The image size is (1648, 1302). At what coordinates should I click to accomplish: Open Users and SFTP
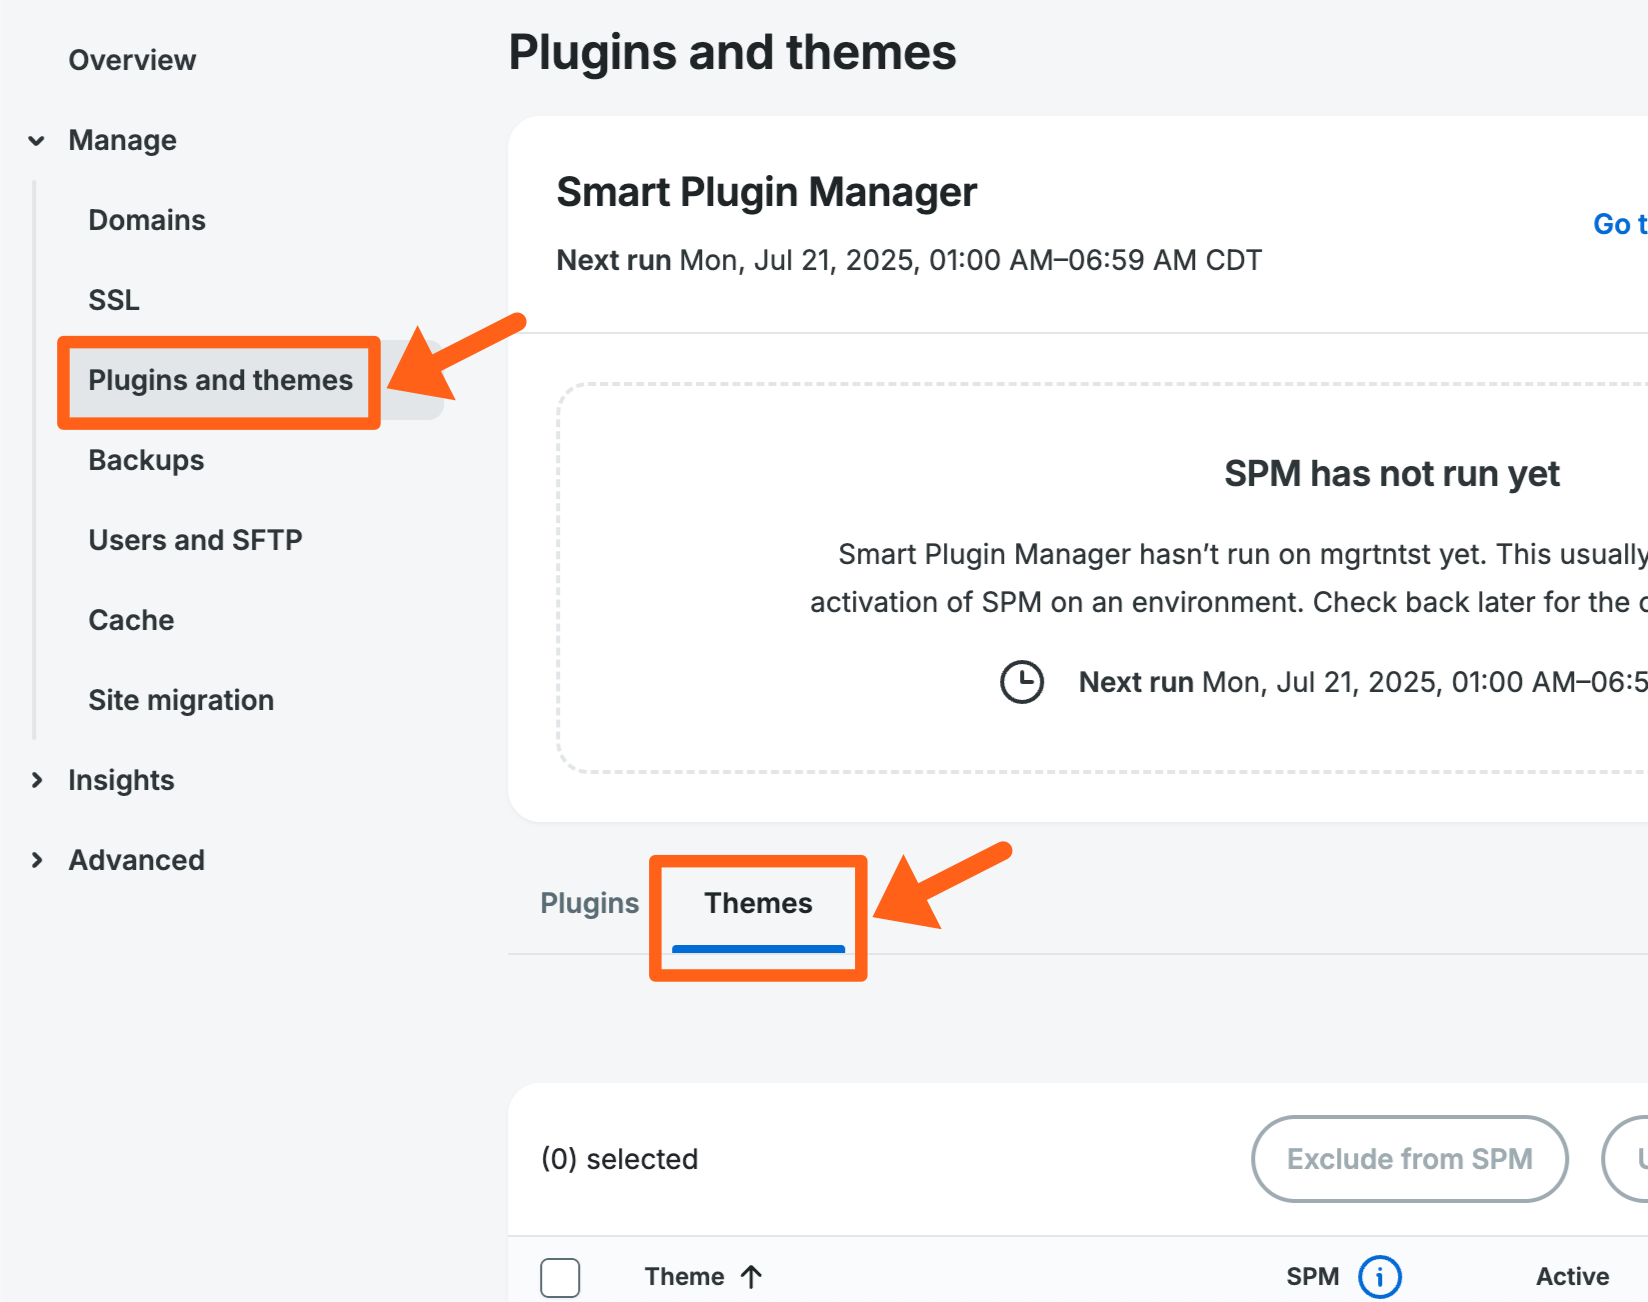pyautogui.click(x=195, y=541)
